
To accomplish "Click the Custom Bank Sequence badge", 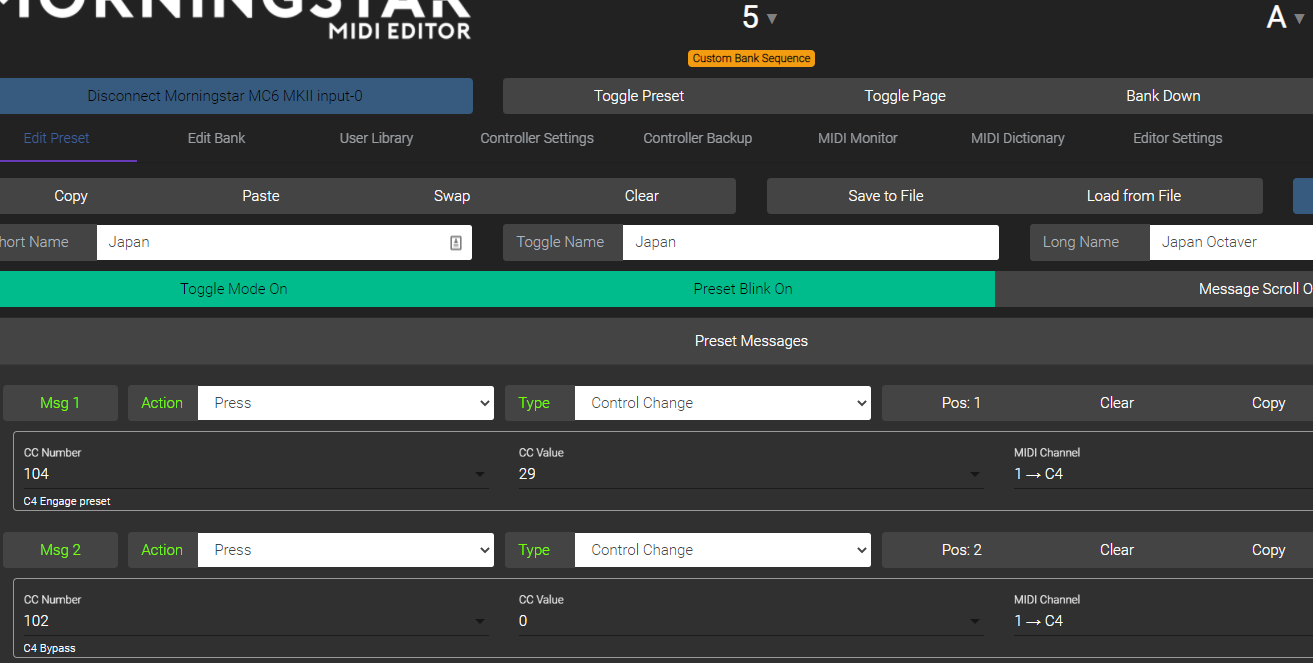I will [751, 58].
